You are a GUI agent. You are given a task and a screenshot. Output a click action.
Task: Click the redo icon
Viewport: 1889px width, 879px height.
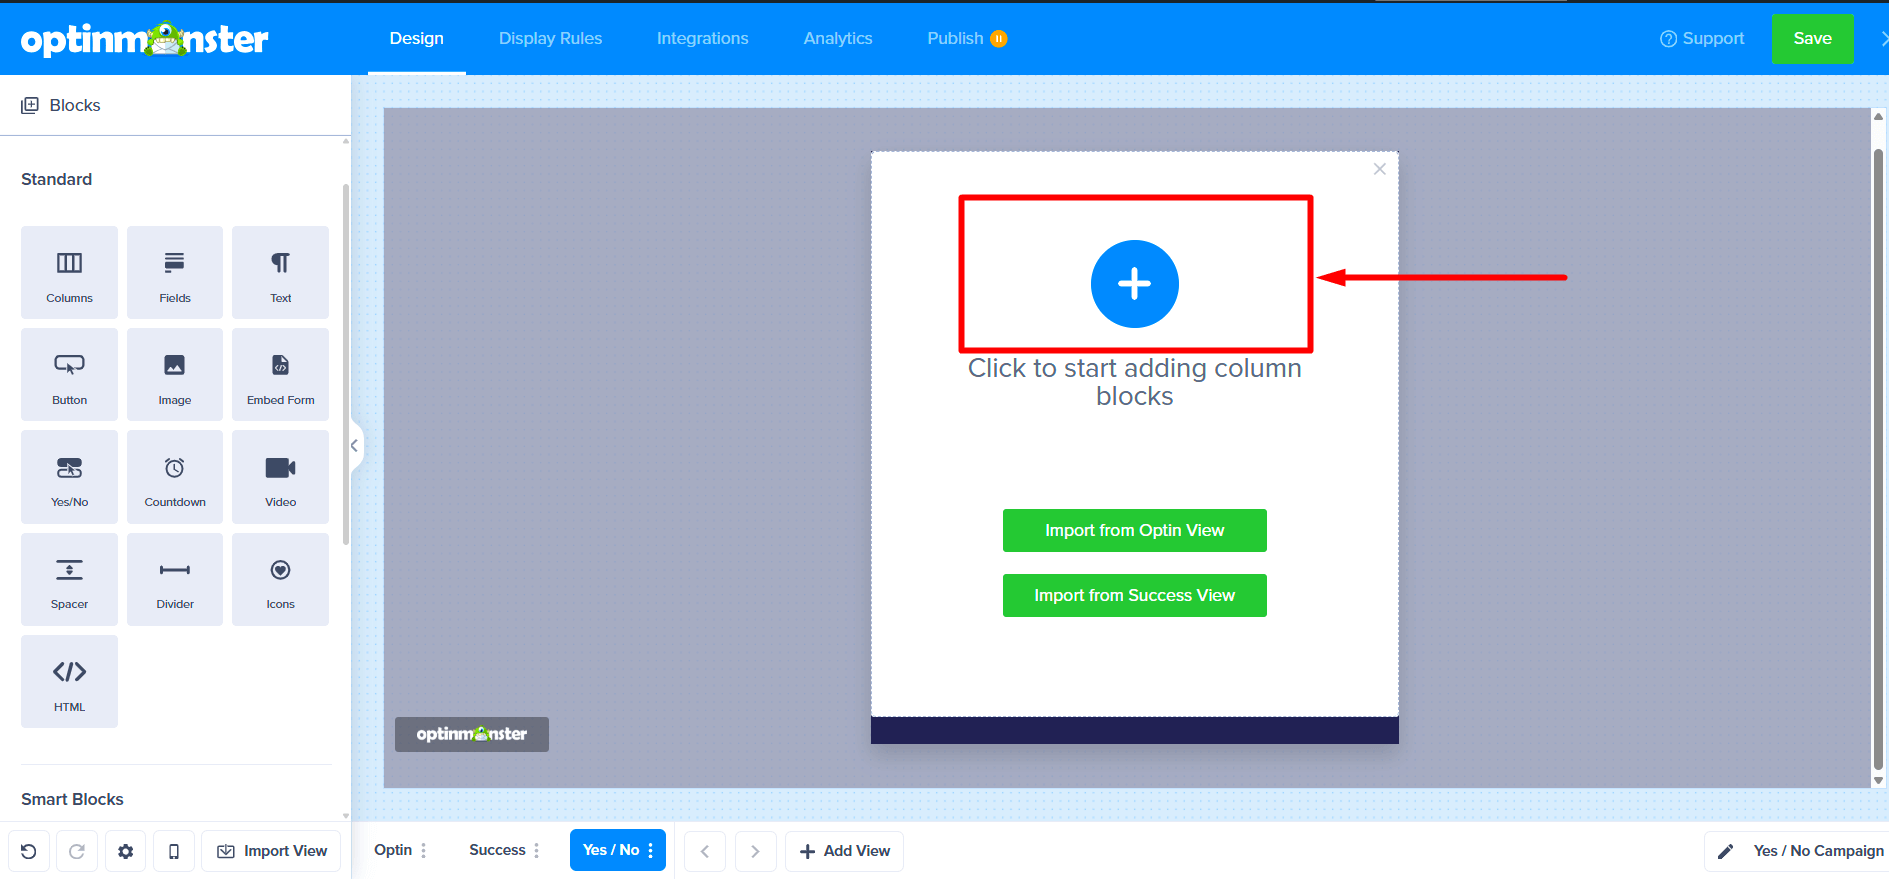(77, 851)
